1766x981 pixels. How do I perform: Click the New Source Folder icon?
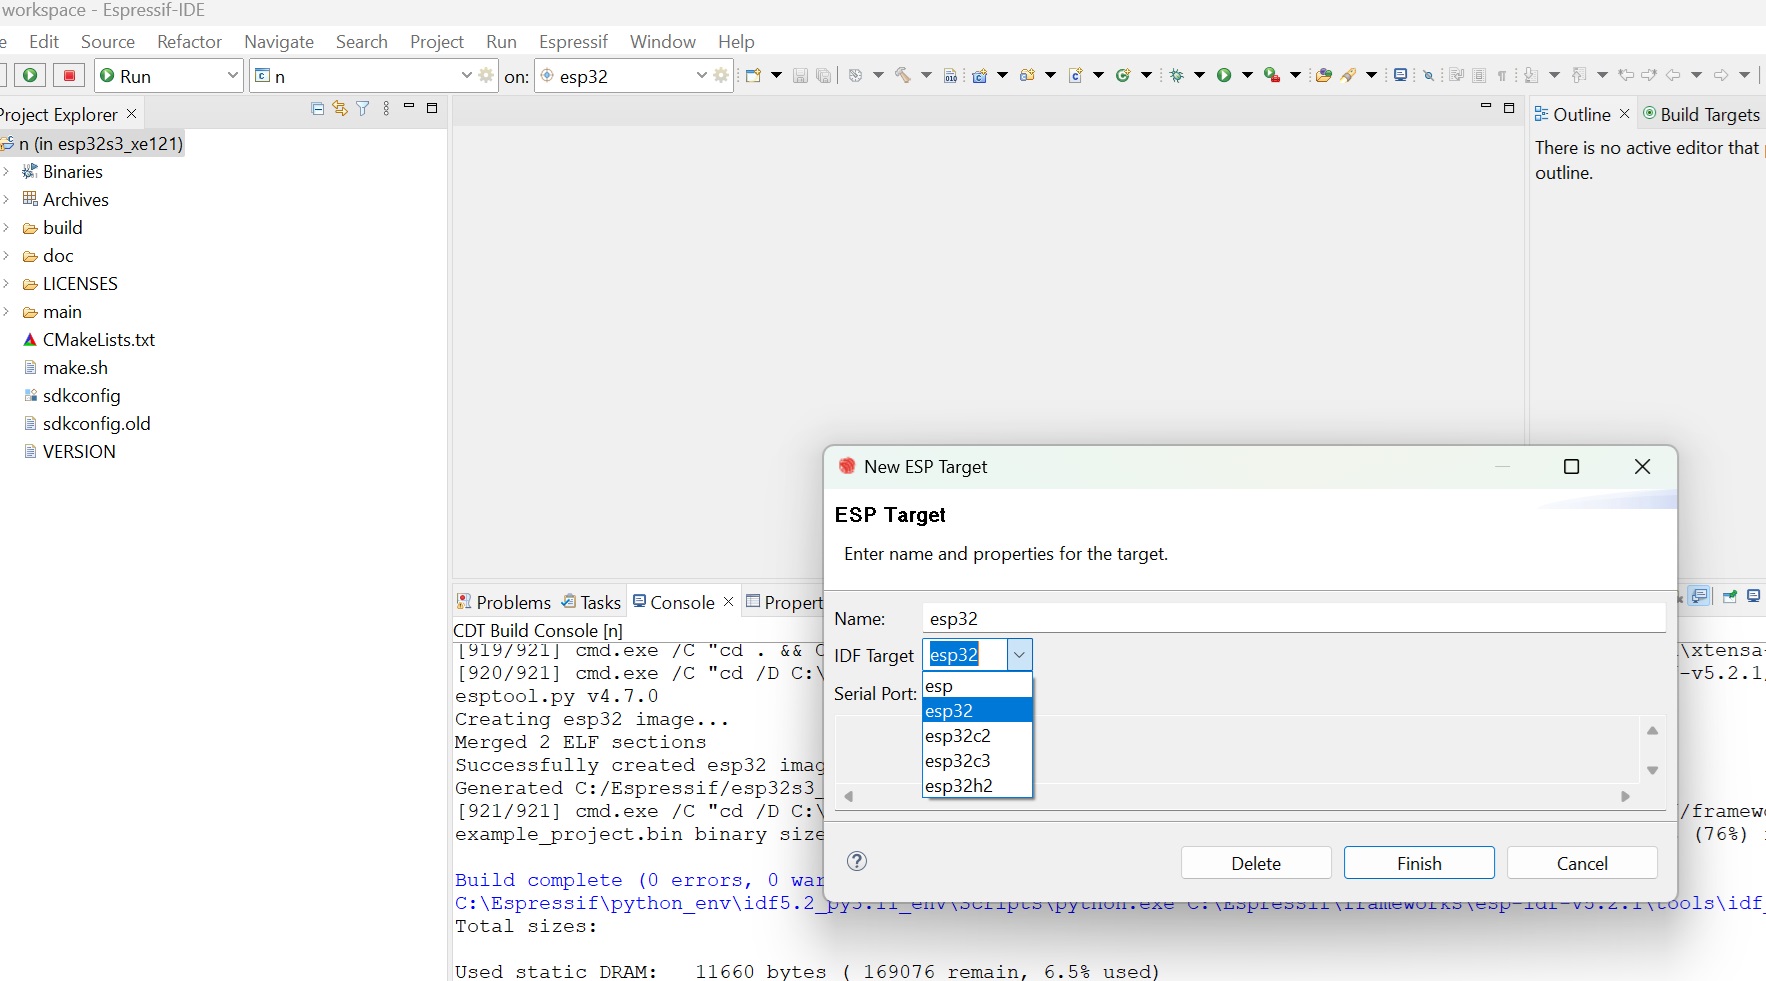pyautogui.click(x=1027, y=75)
